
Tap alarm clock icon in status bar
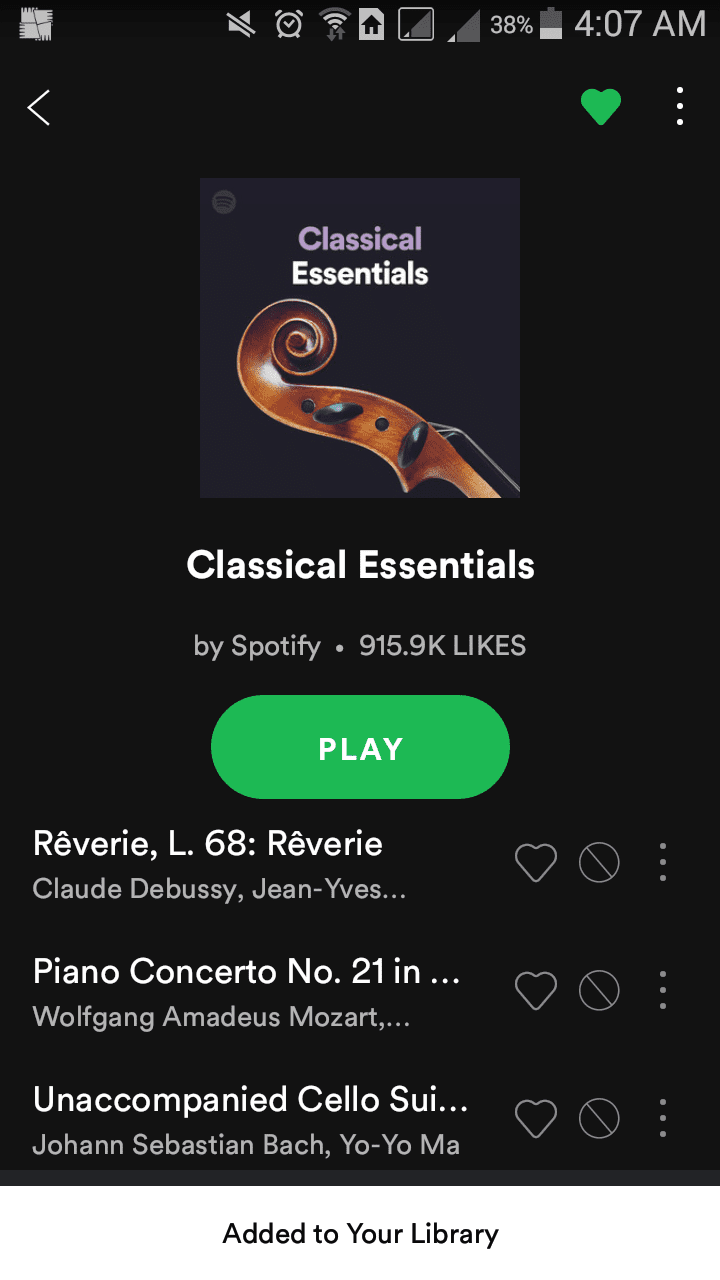pyautogui.click(x=289, y=24)
